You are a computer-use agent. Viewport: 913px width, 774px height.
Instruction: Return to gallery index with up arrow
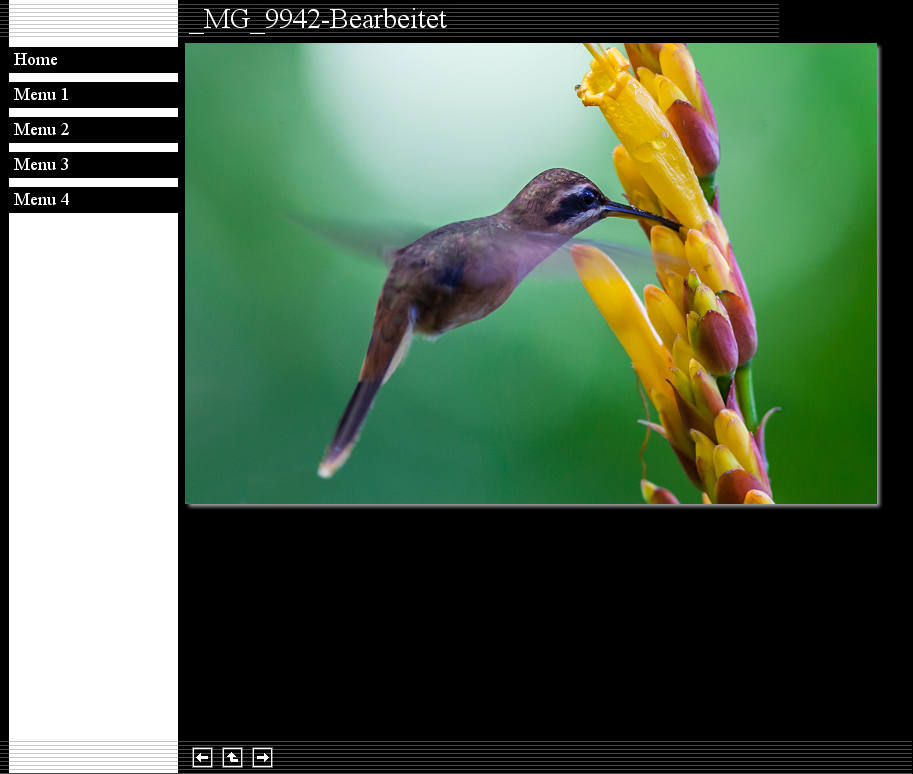pos(232,758)
